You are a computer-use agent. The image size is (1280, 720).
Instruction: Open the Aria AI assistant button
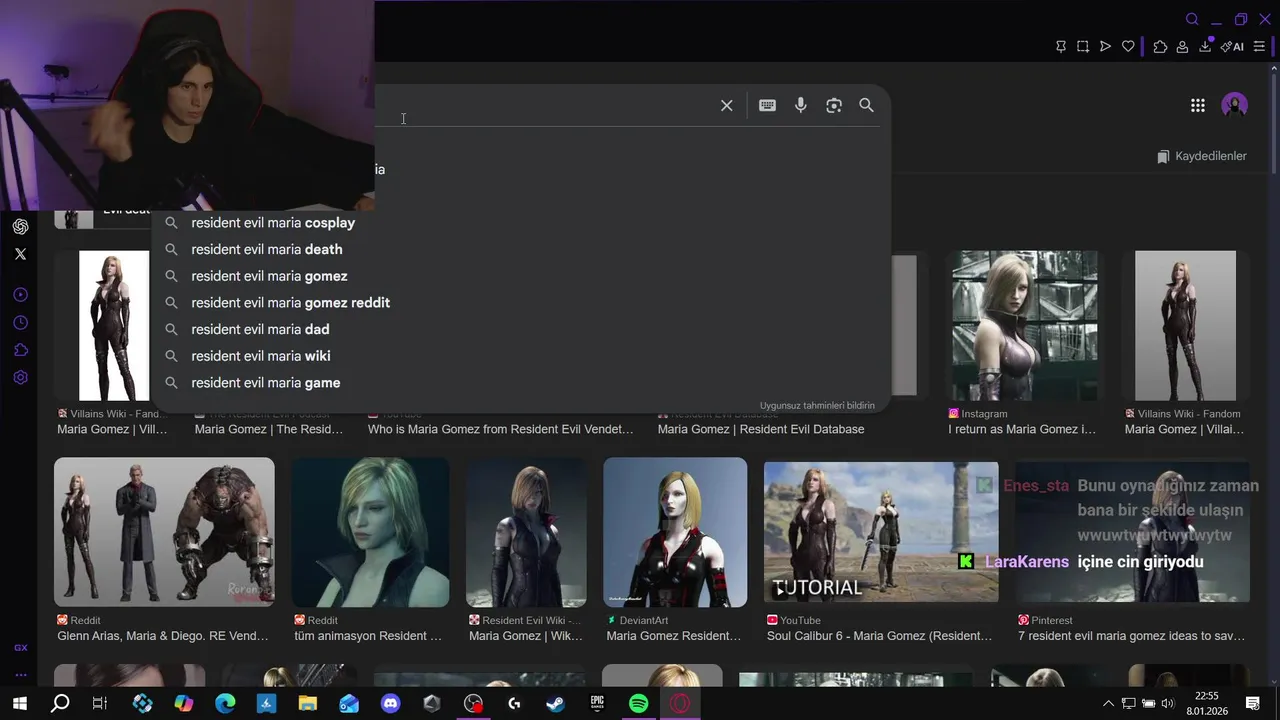[1232, 46]
